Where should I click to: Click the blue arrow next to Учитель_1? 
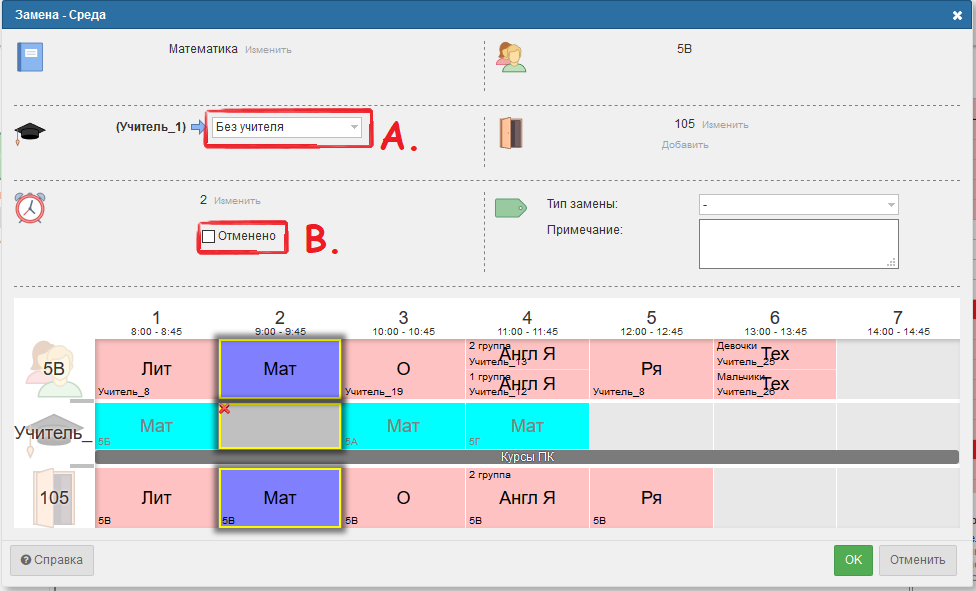click(x=198, y=127)
